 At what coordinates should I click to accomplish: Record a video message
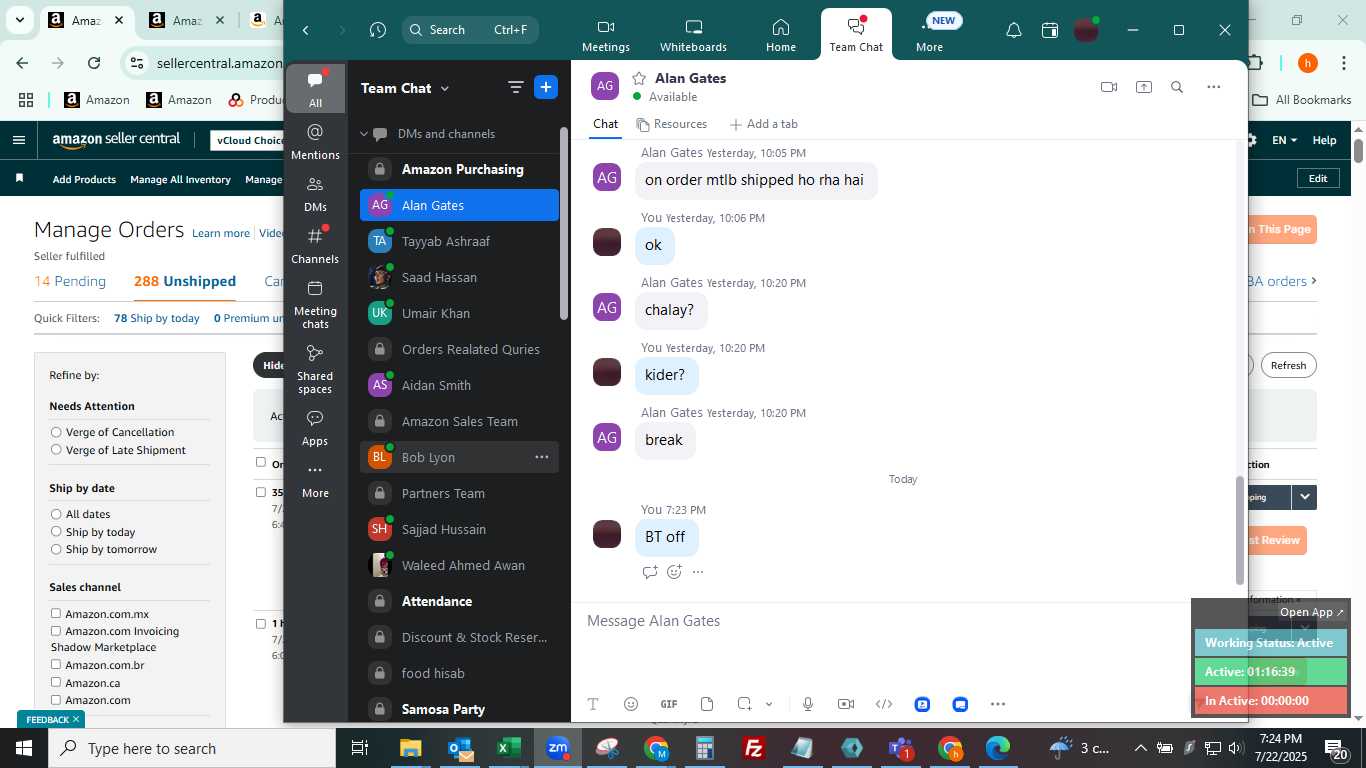pyautogui.click(x=845, y=704)
